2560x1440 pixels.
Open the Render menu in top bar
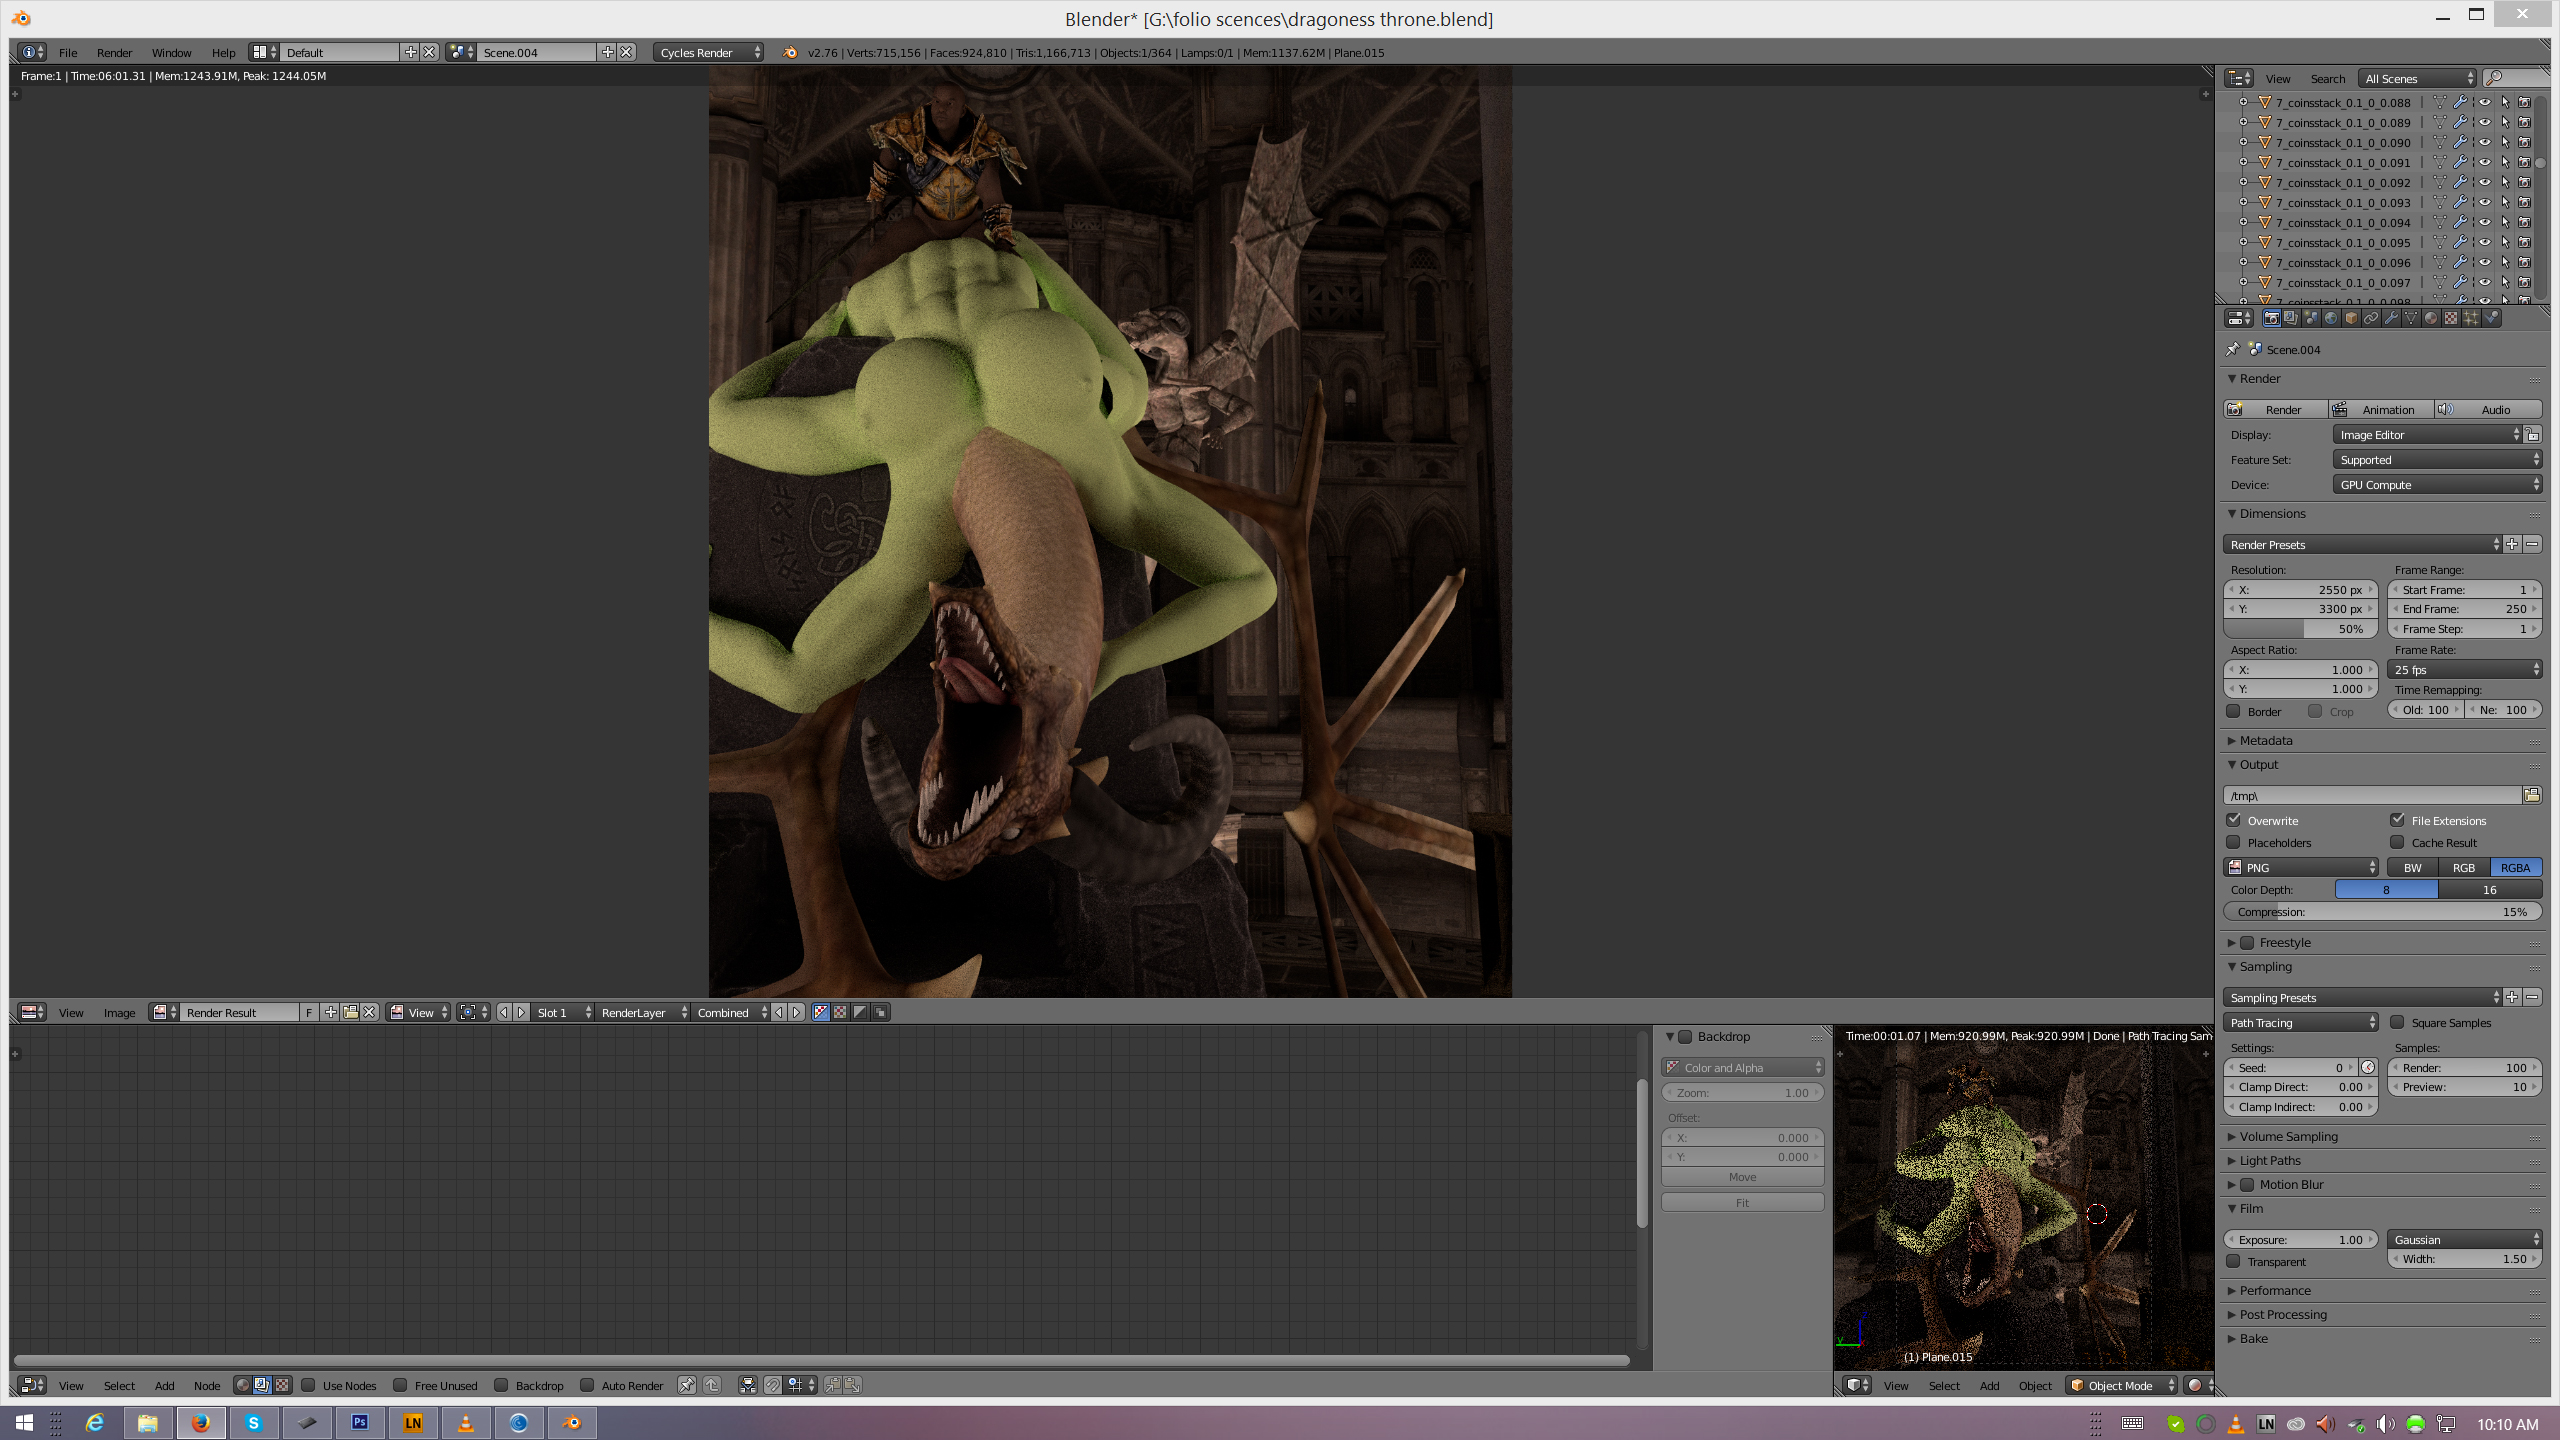click(114, 52)
